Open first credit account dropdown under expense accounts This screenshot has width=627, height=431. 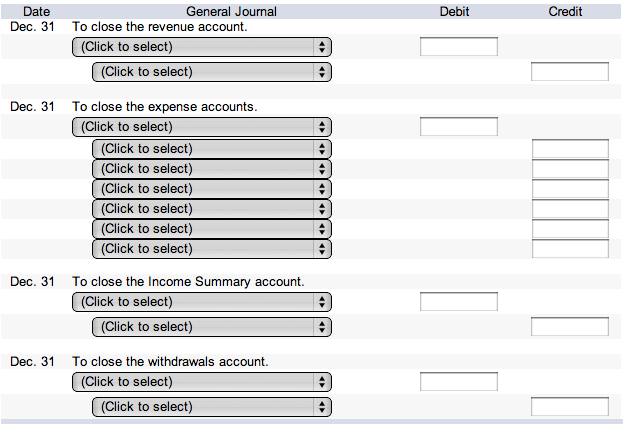(x=211, y=149)
